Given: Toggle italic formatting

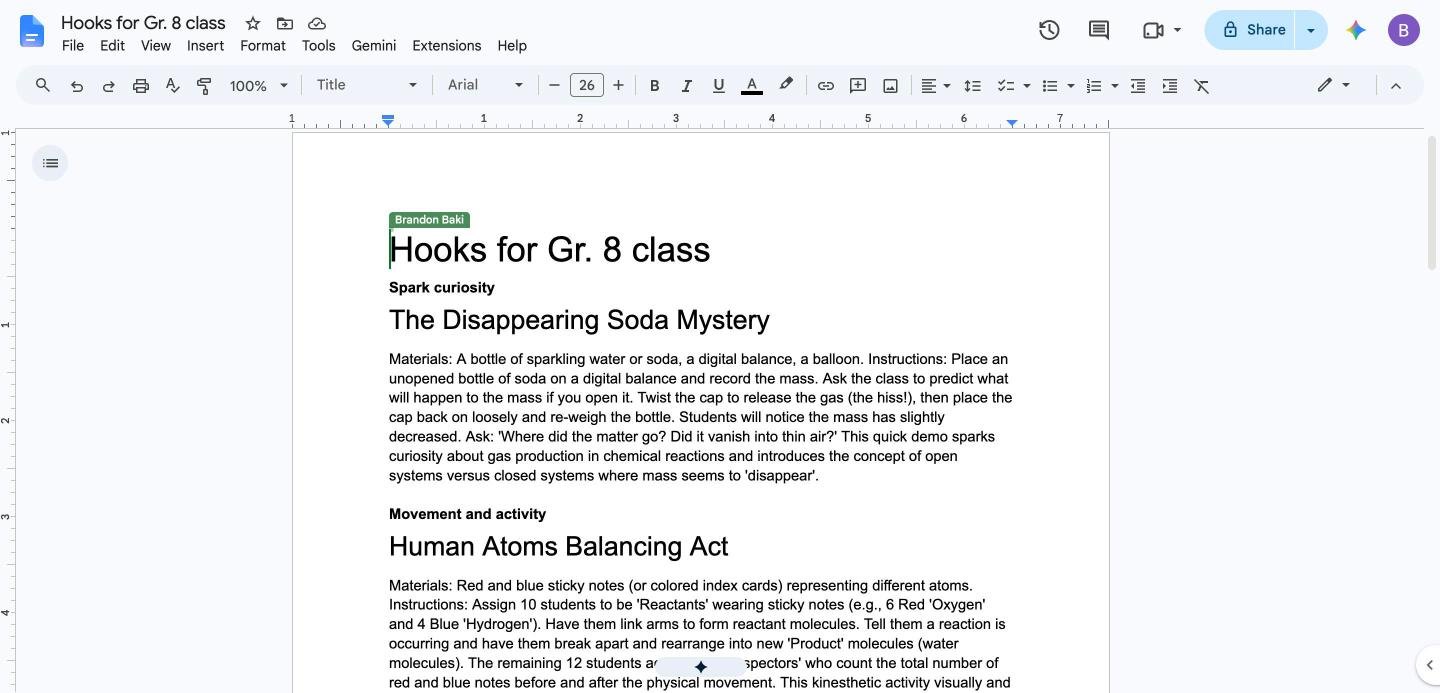Looking at the screenshot, I should pos(686,86).
